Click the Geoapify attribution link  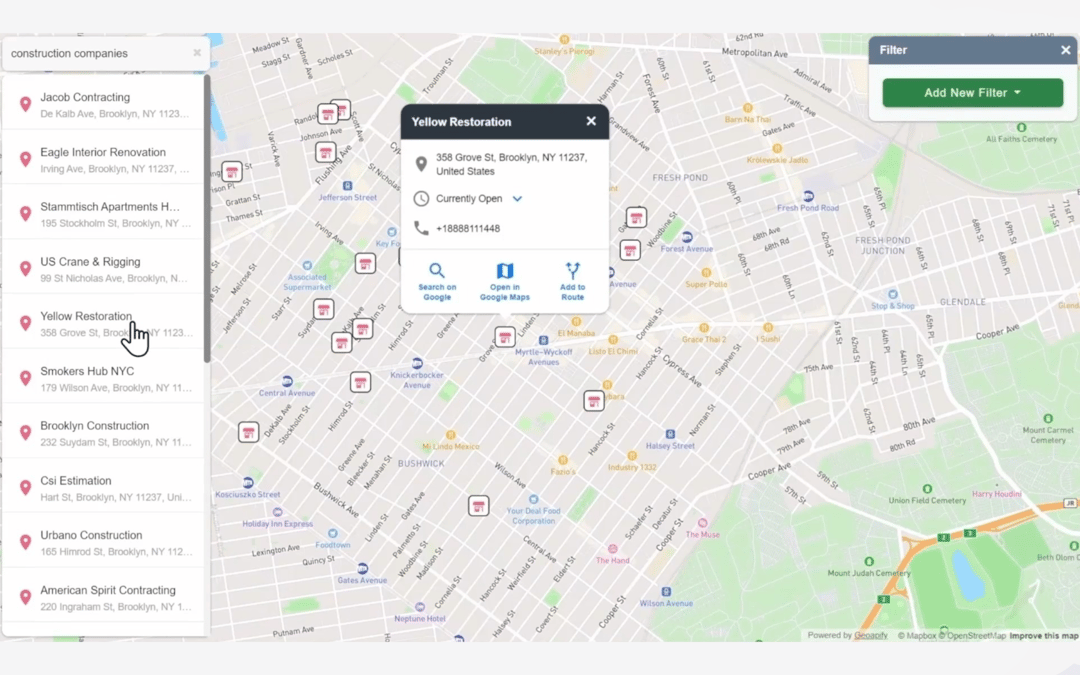coord(870,635)
